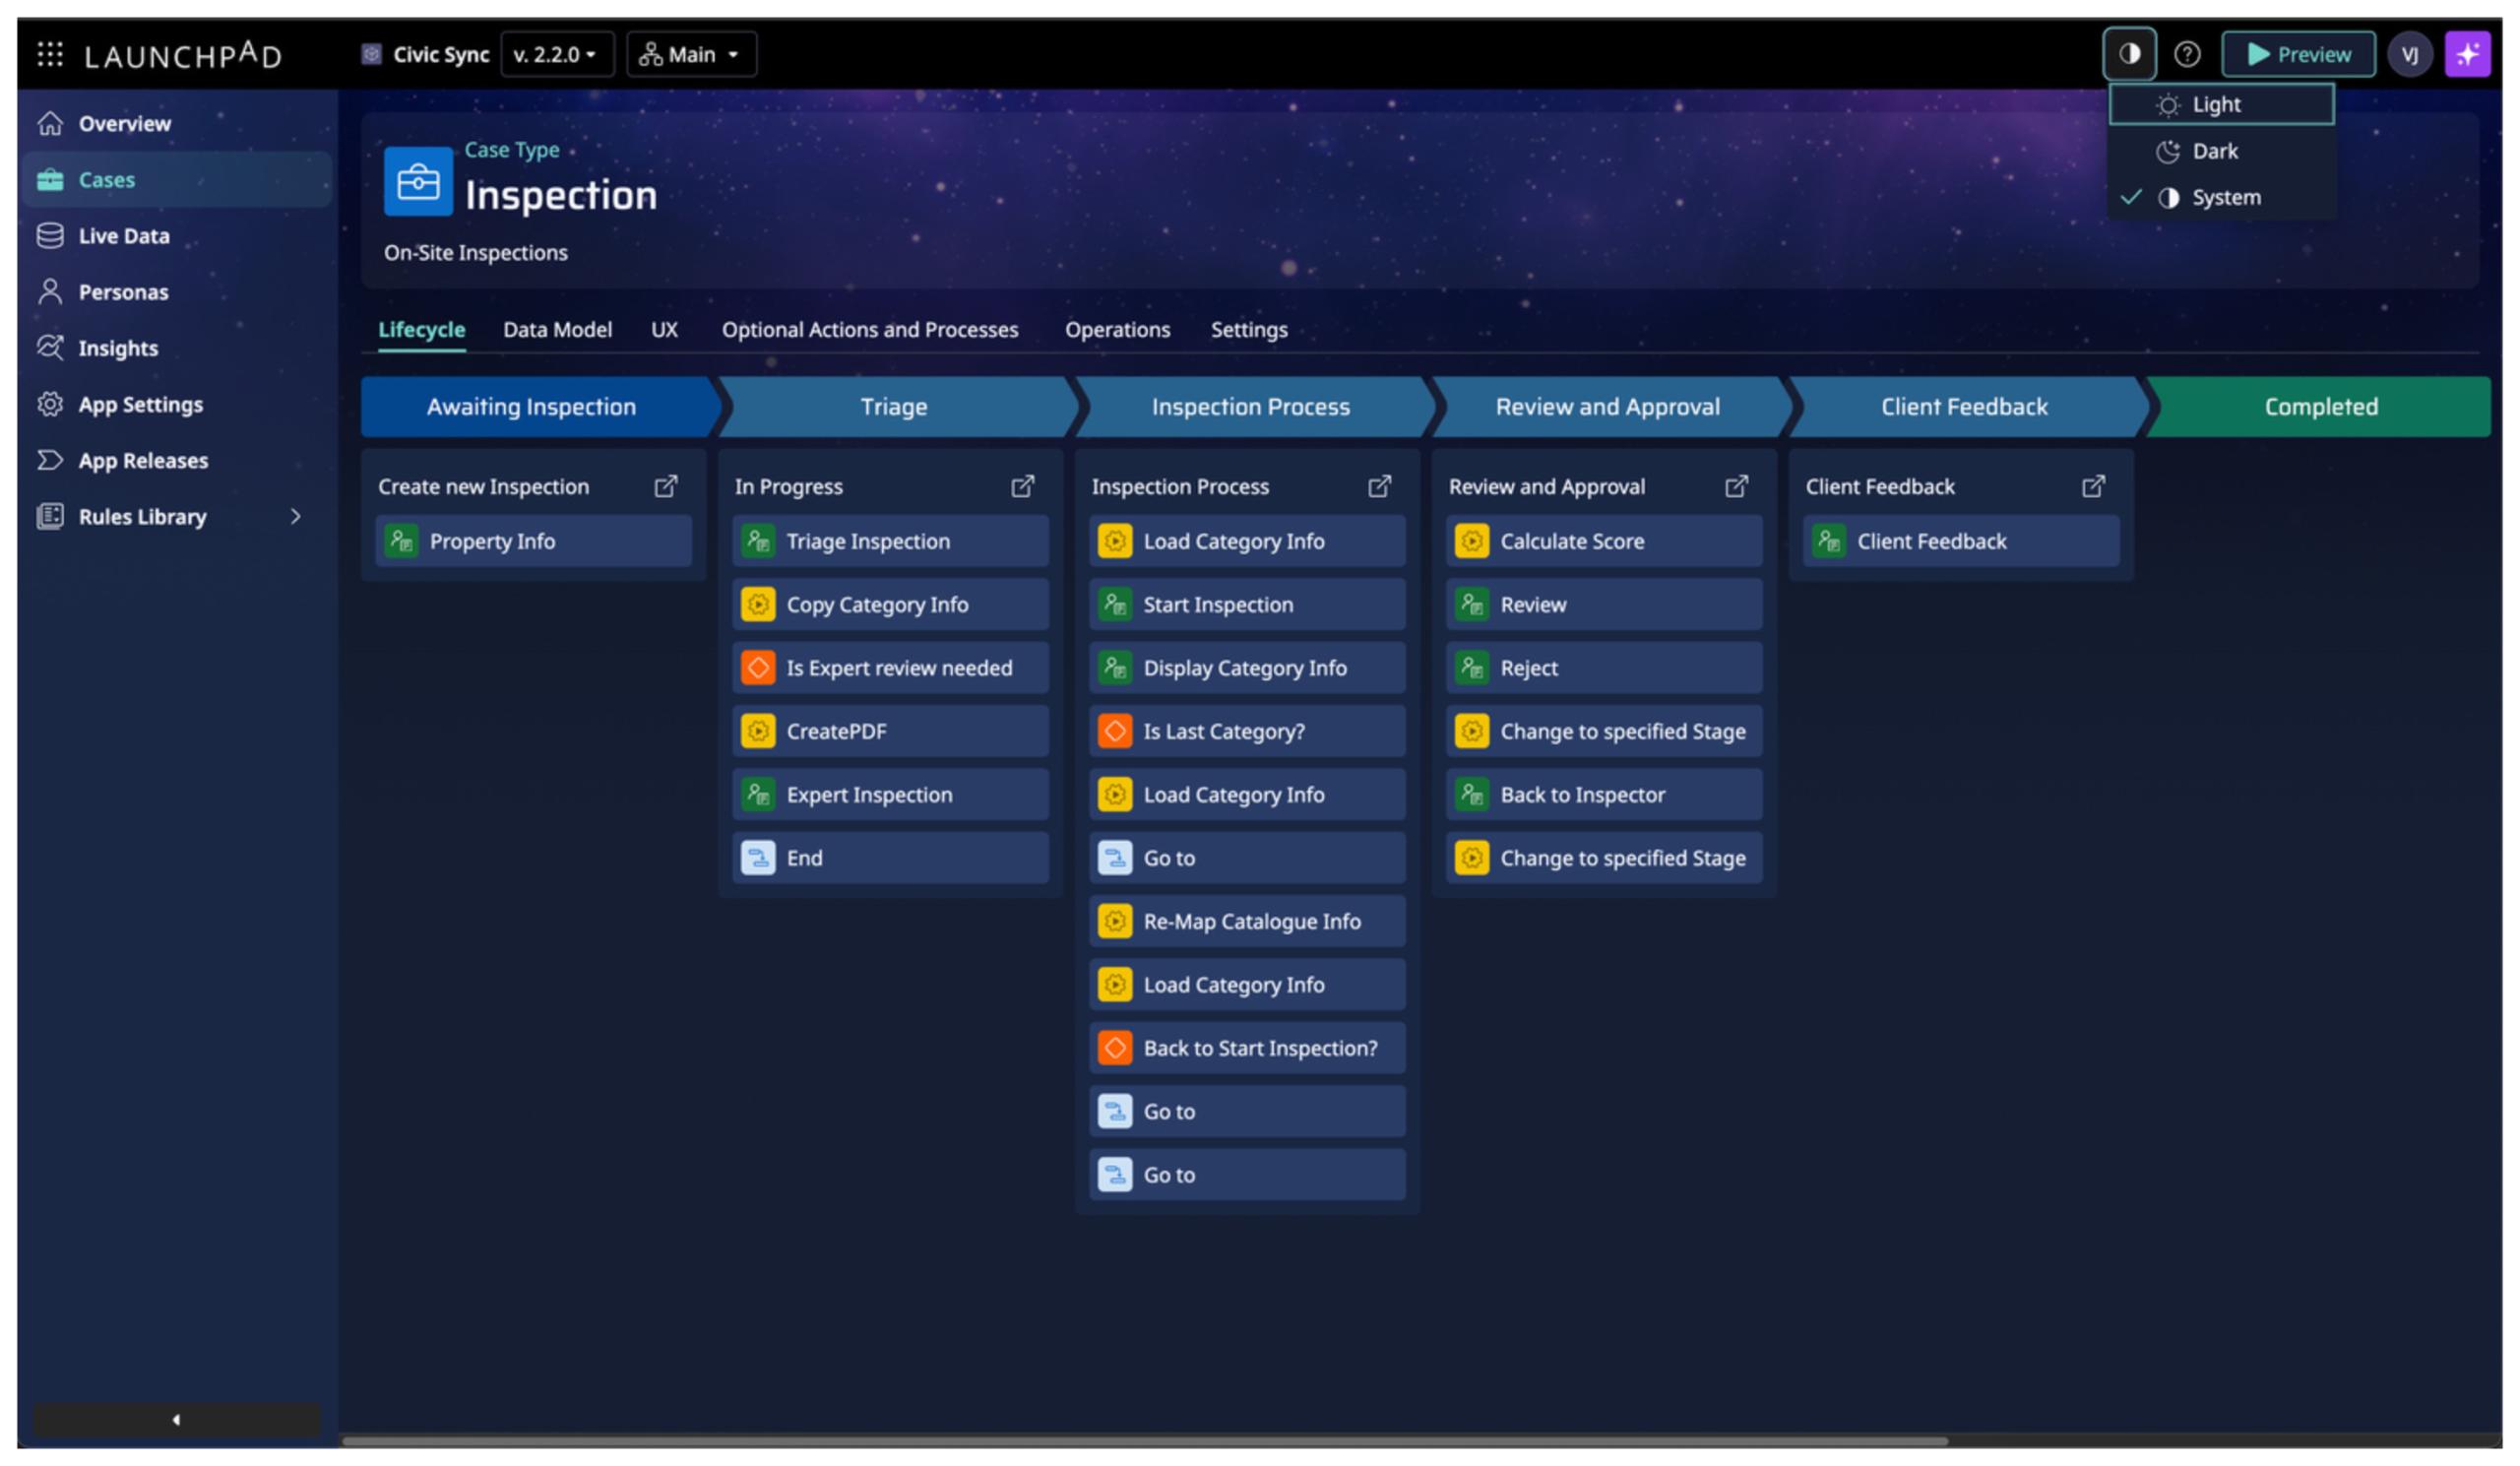Open In Progress process external link icon
The image size is (2520, 1466).
point(1022,486)
